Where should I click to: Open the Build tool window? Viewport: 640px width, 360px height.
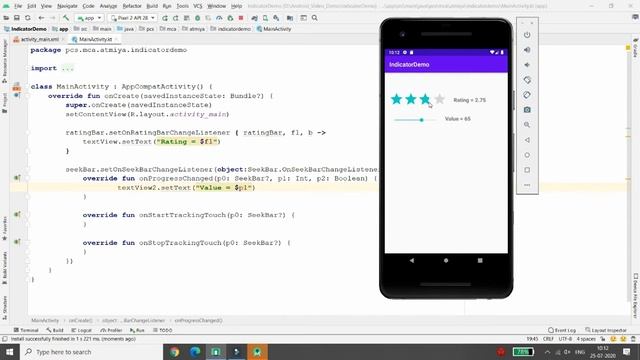tap(55, 330)
